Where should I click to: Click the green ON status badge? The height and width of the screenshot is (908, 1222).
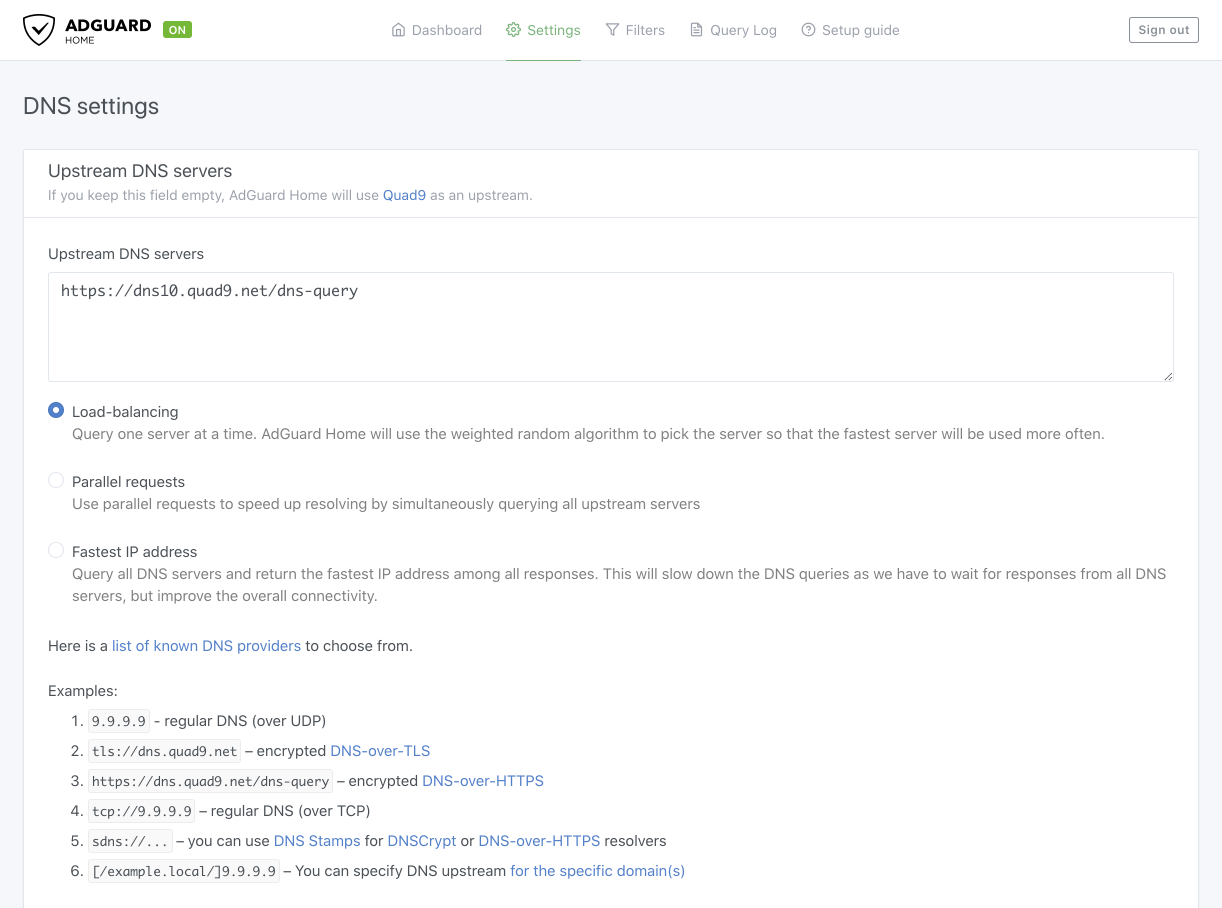click(x=177, y=30)
